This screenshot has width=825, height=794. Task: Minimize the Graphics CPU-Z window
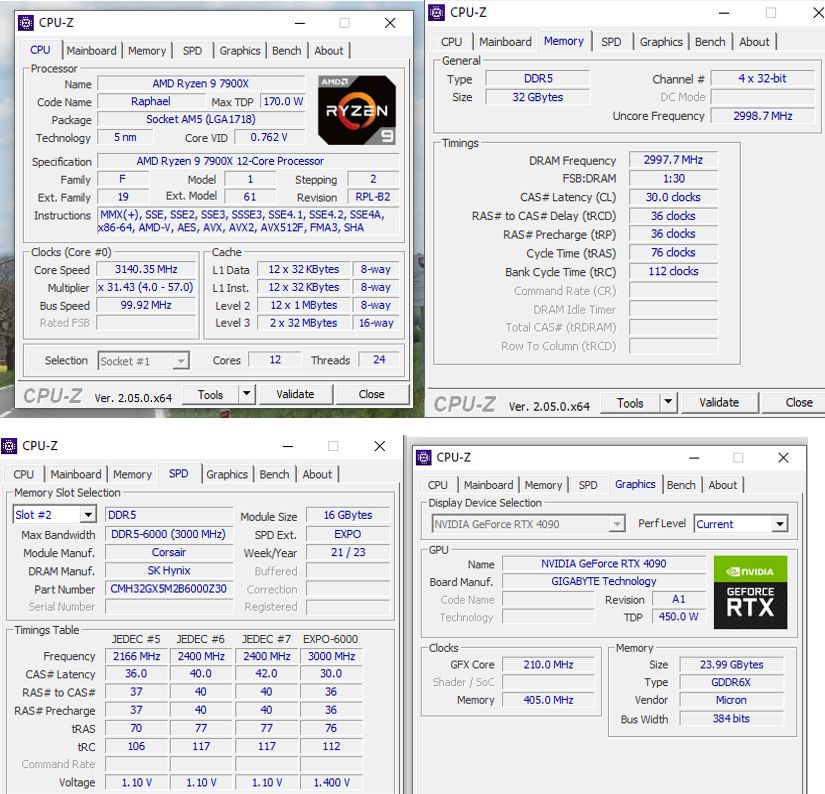pyautogui.click(x=694, y=458)
